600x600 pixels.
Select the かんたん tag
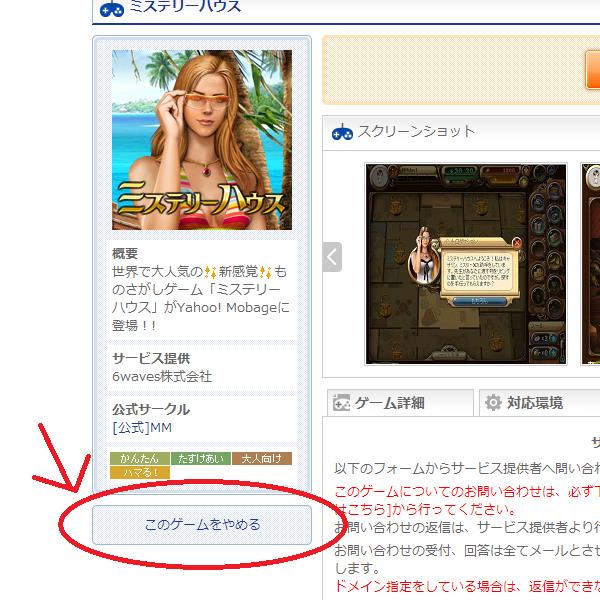(140, 458)
